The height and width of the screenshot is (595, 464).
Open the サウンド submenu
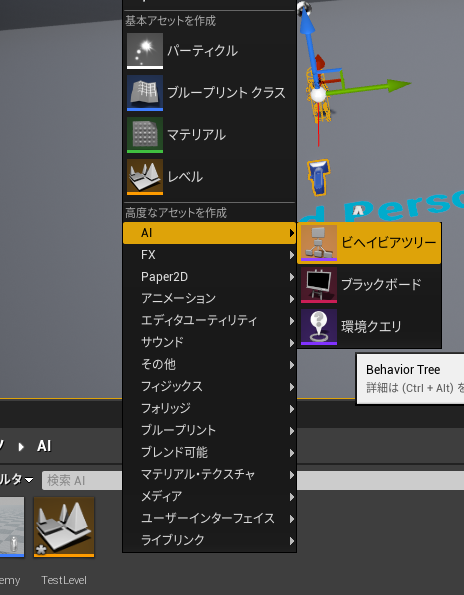pyautogui.click(x=209, y=343)
